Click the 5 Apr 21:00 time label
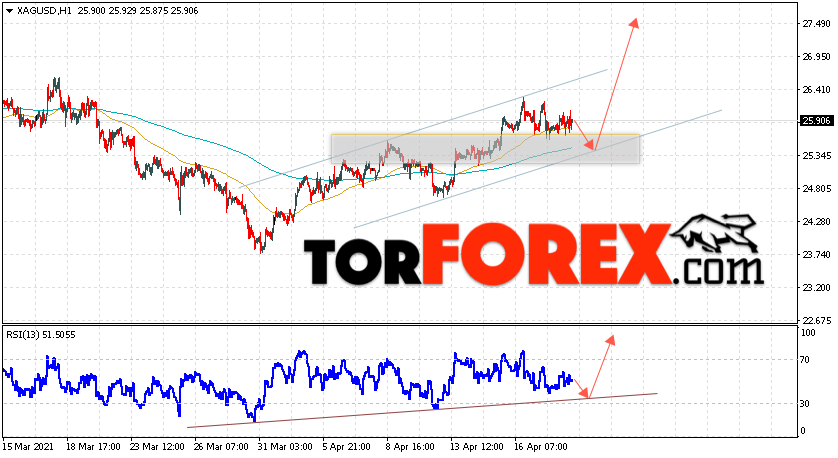This screenshot has height=458, width=838. pyautogui.click(x=346, y=446)
